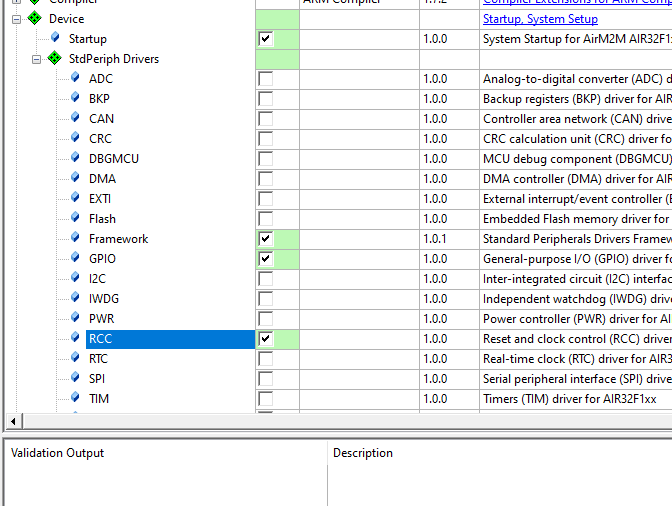Click the blue component icon next to GPIO
The height and width of the screenshot is (506, 672).
75,259
